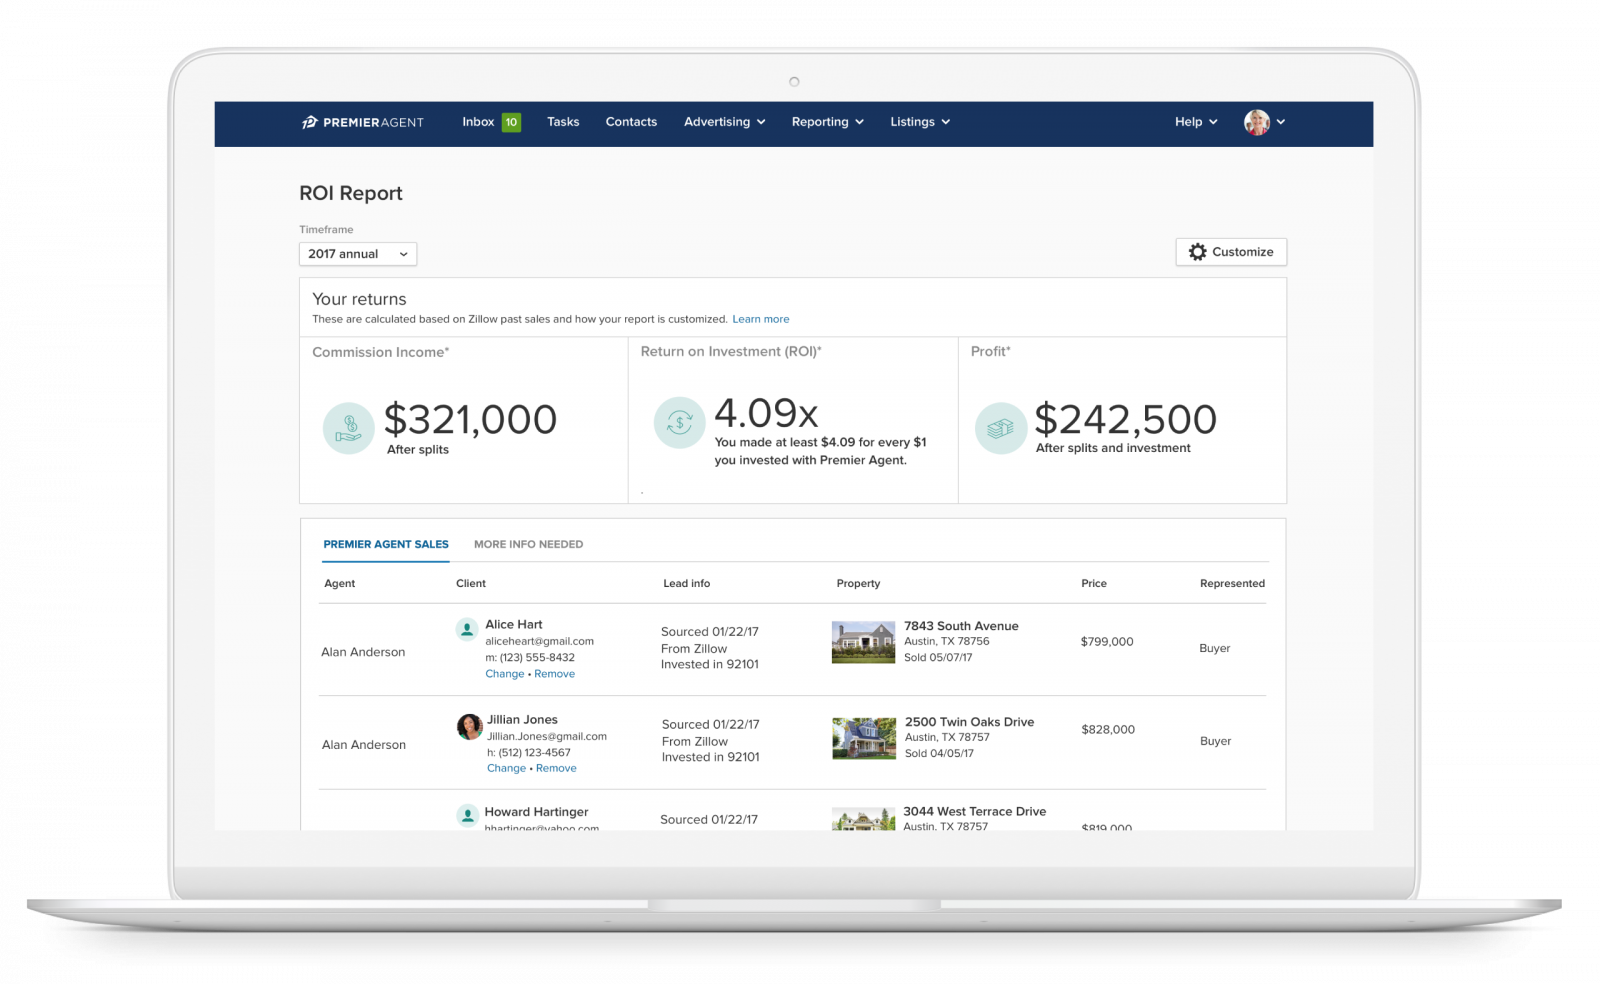Expand the Advertising dropdown menu

[724, 122]
